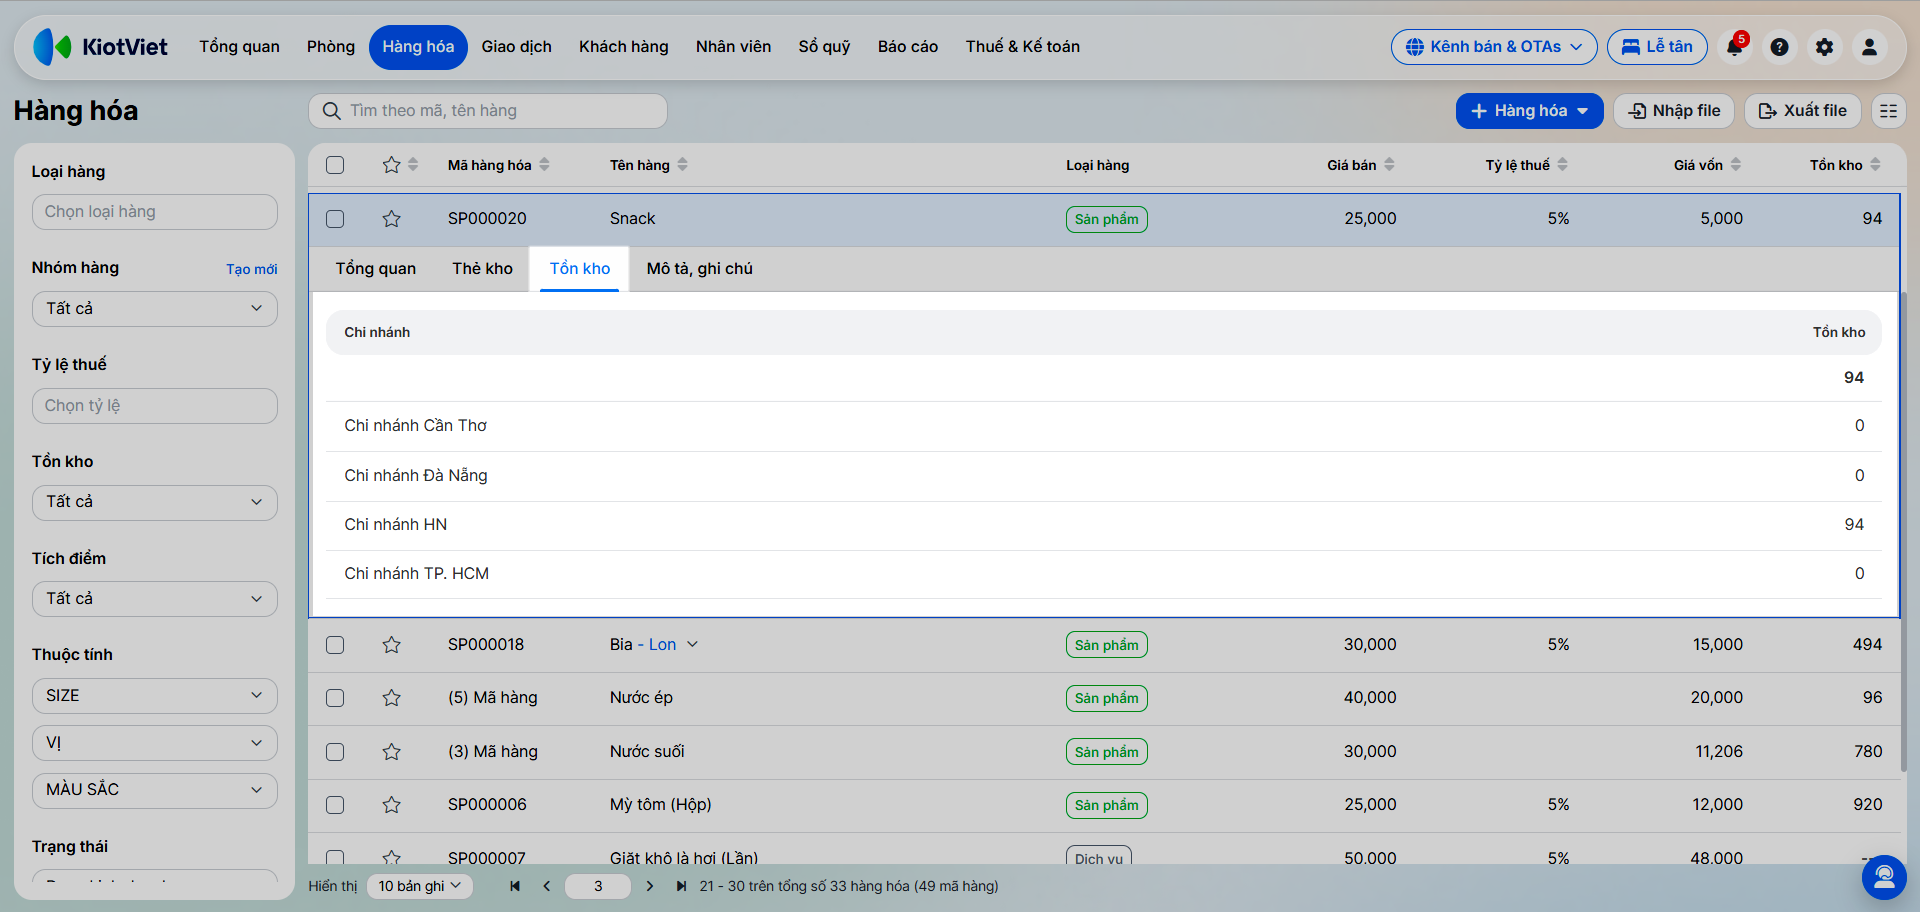Go to the first page
The height and width of the screenshot is (912, 1920).
[515, 886]
